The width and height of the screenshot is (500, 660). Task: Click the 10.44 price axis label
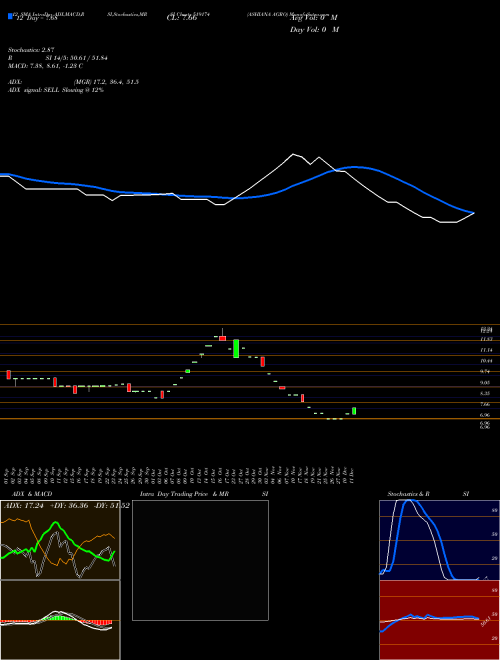[x=484, y=361]
